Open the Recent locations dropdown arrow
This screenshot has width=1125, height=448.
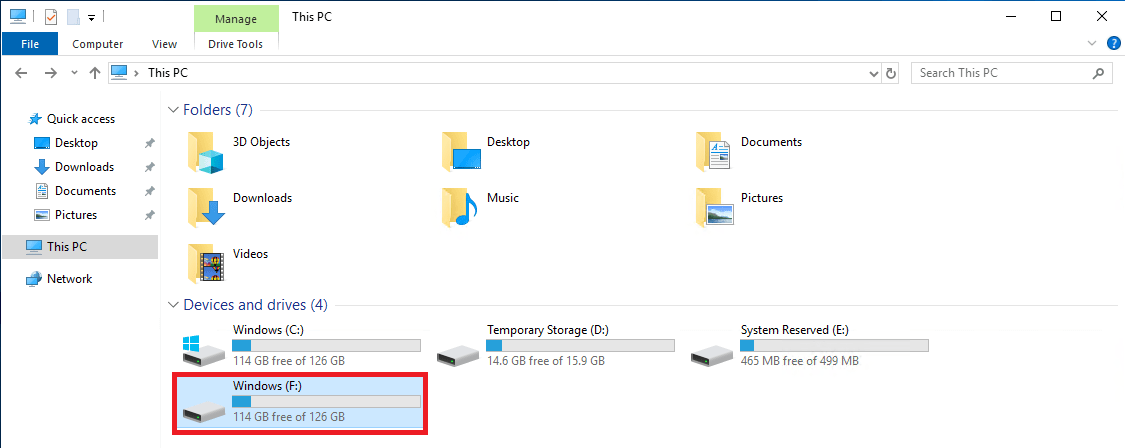[75, 73]
